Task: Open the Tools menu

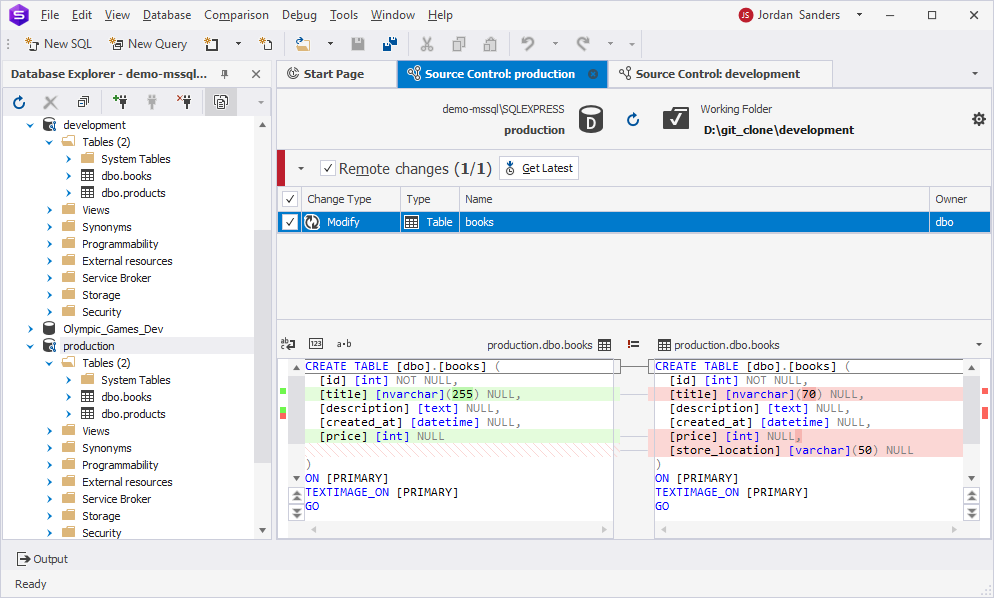Action: [344, 15]
